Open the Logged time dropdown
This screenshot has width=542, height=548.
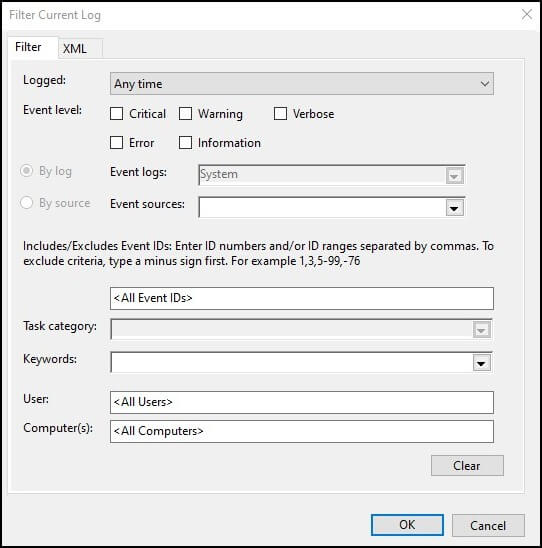pos(302,84)
